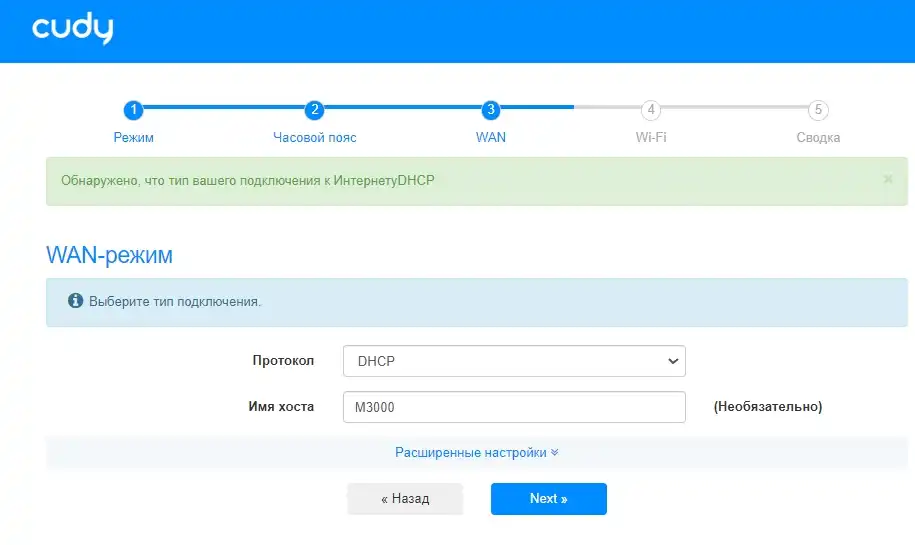Screen dimensions: 915x545
Task: Jump to step 5 circle
Action: coord(818,110)
